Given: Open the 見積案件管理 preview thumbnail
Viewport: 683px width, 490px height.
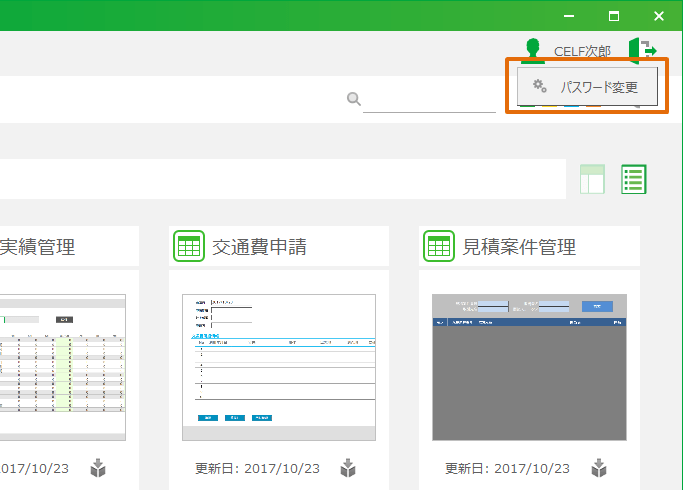Looking at the screenshot, I should pos(529,367).
